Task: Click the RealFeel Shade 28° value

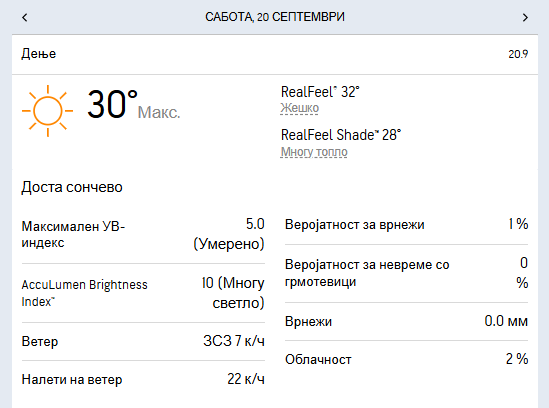Action: pos(341,135)
